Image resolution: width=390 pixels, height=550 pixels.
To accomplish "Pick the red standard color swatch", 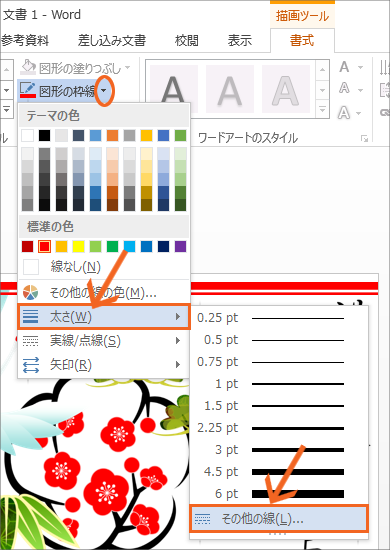I will 45,246.
